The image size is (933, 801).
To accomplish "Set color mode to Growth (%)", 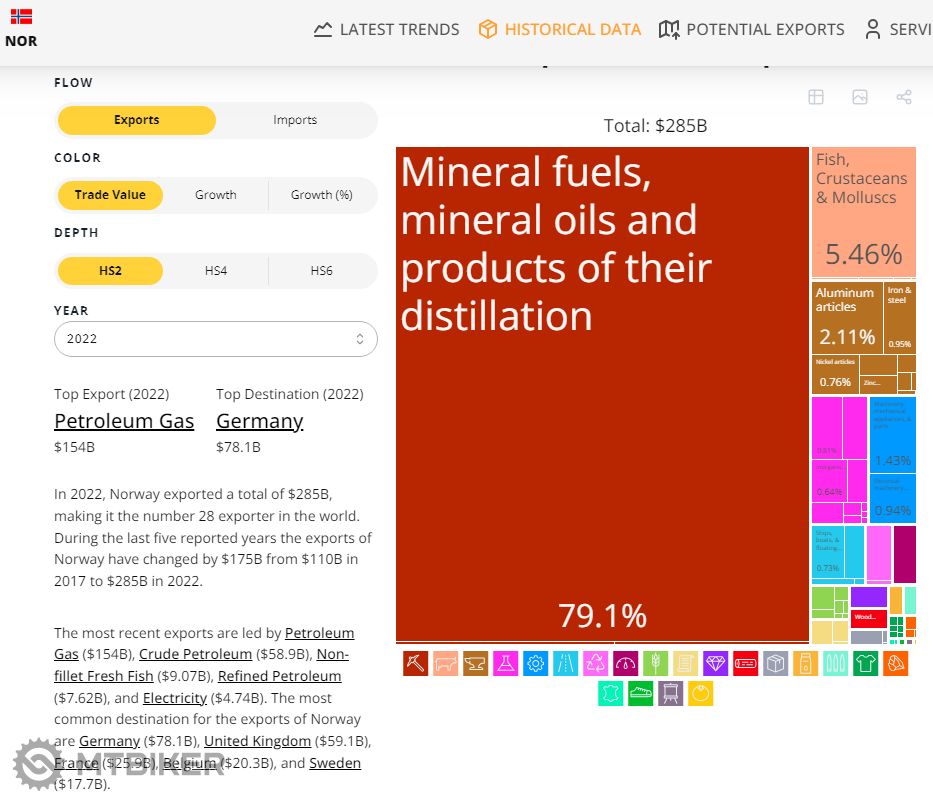I will pyautogui.click(x=321, y=195).
